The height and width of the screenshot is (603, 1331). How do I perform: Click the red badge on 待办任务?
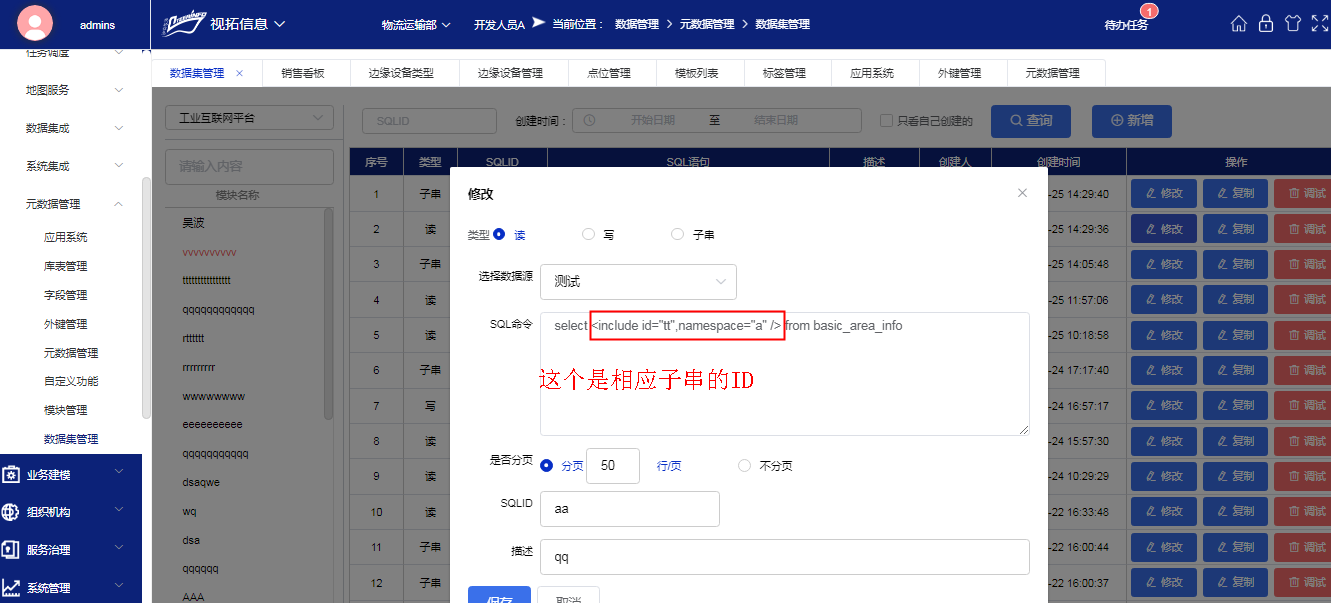[1149, 11]
